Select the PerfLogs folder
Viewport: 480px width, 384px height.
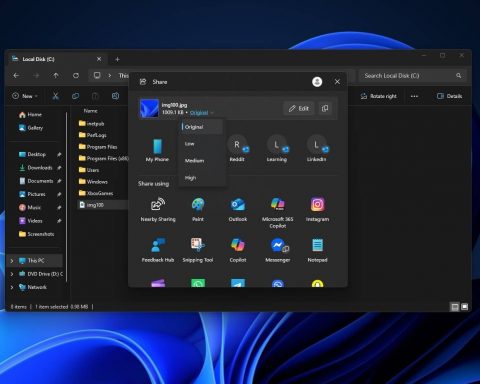tap(93, 135)
